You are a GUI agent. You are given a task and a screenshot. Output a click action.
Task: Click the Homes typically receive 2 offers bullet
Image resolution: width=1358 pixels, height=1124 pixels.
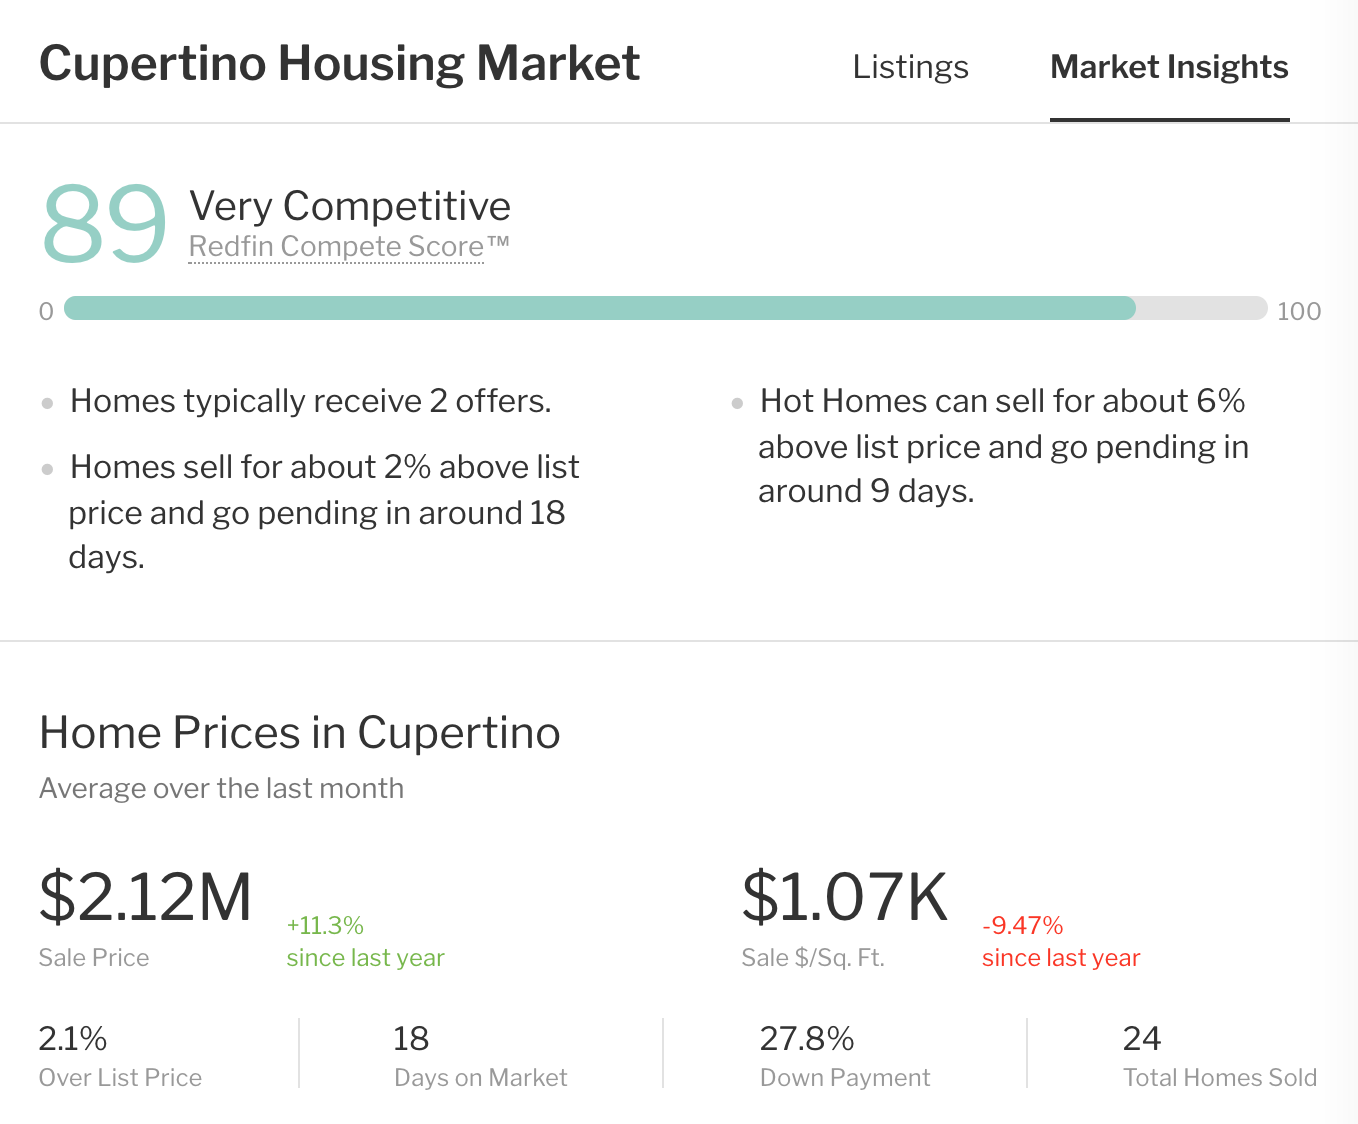coord(310,401)
